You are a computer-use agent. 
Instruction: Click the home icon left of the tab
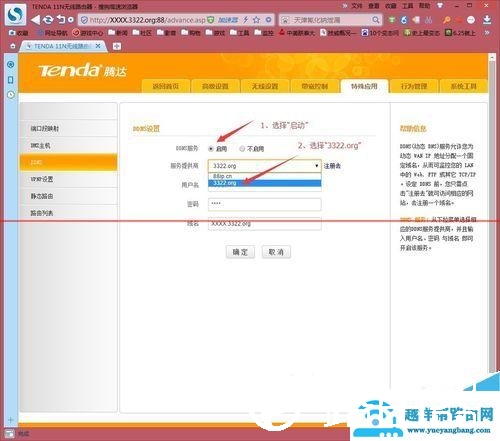(x=13, y=46)
